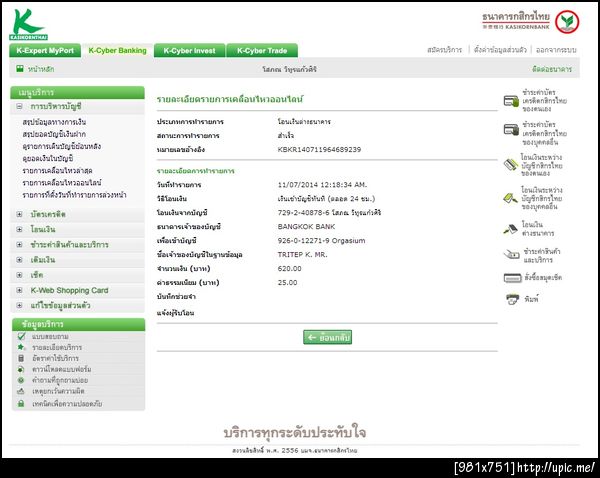Image resolution: width=600 pixels, height=478 pixels.
Task: Click the ดาวน์โหลดแบบฟอร์ม link
Action: point(62,369)
